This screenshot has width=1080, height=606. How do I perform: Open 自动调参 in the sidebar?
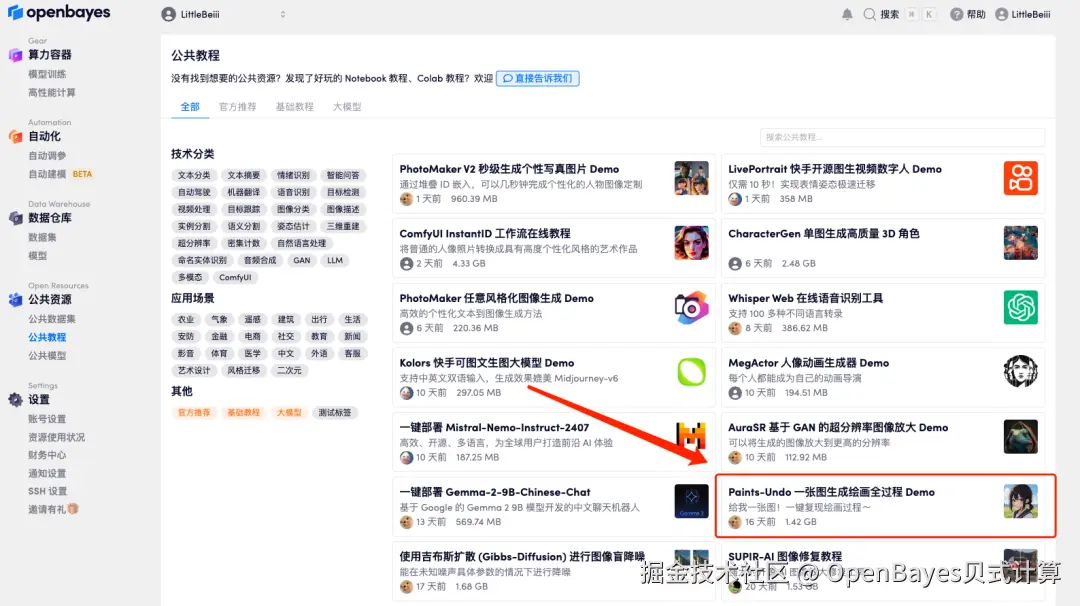click(48, 156)
